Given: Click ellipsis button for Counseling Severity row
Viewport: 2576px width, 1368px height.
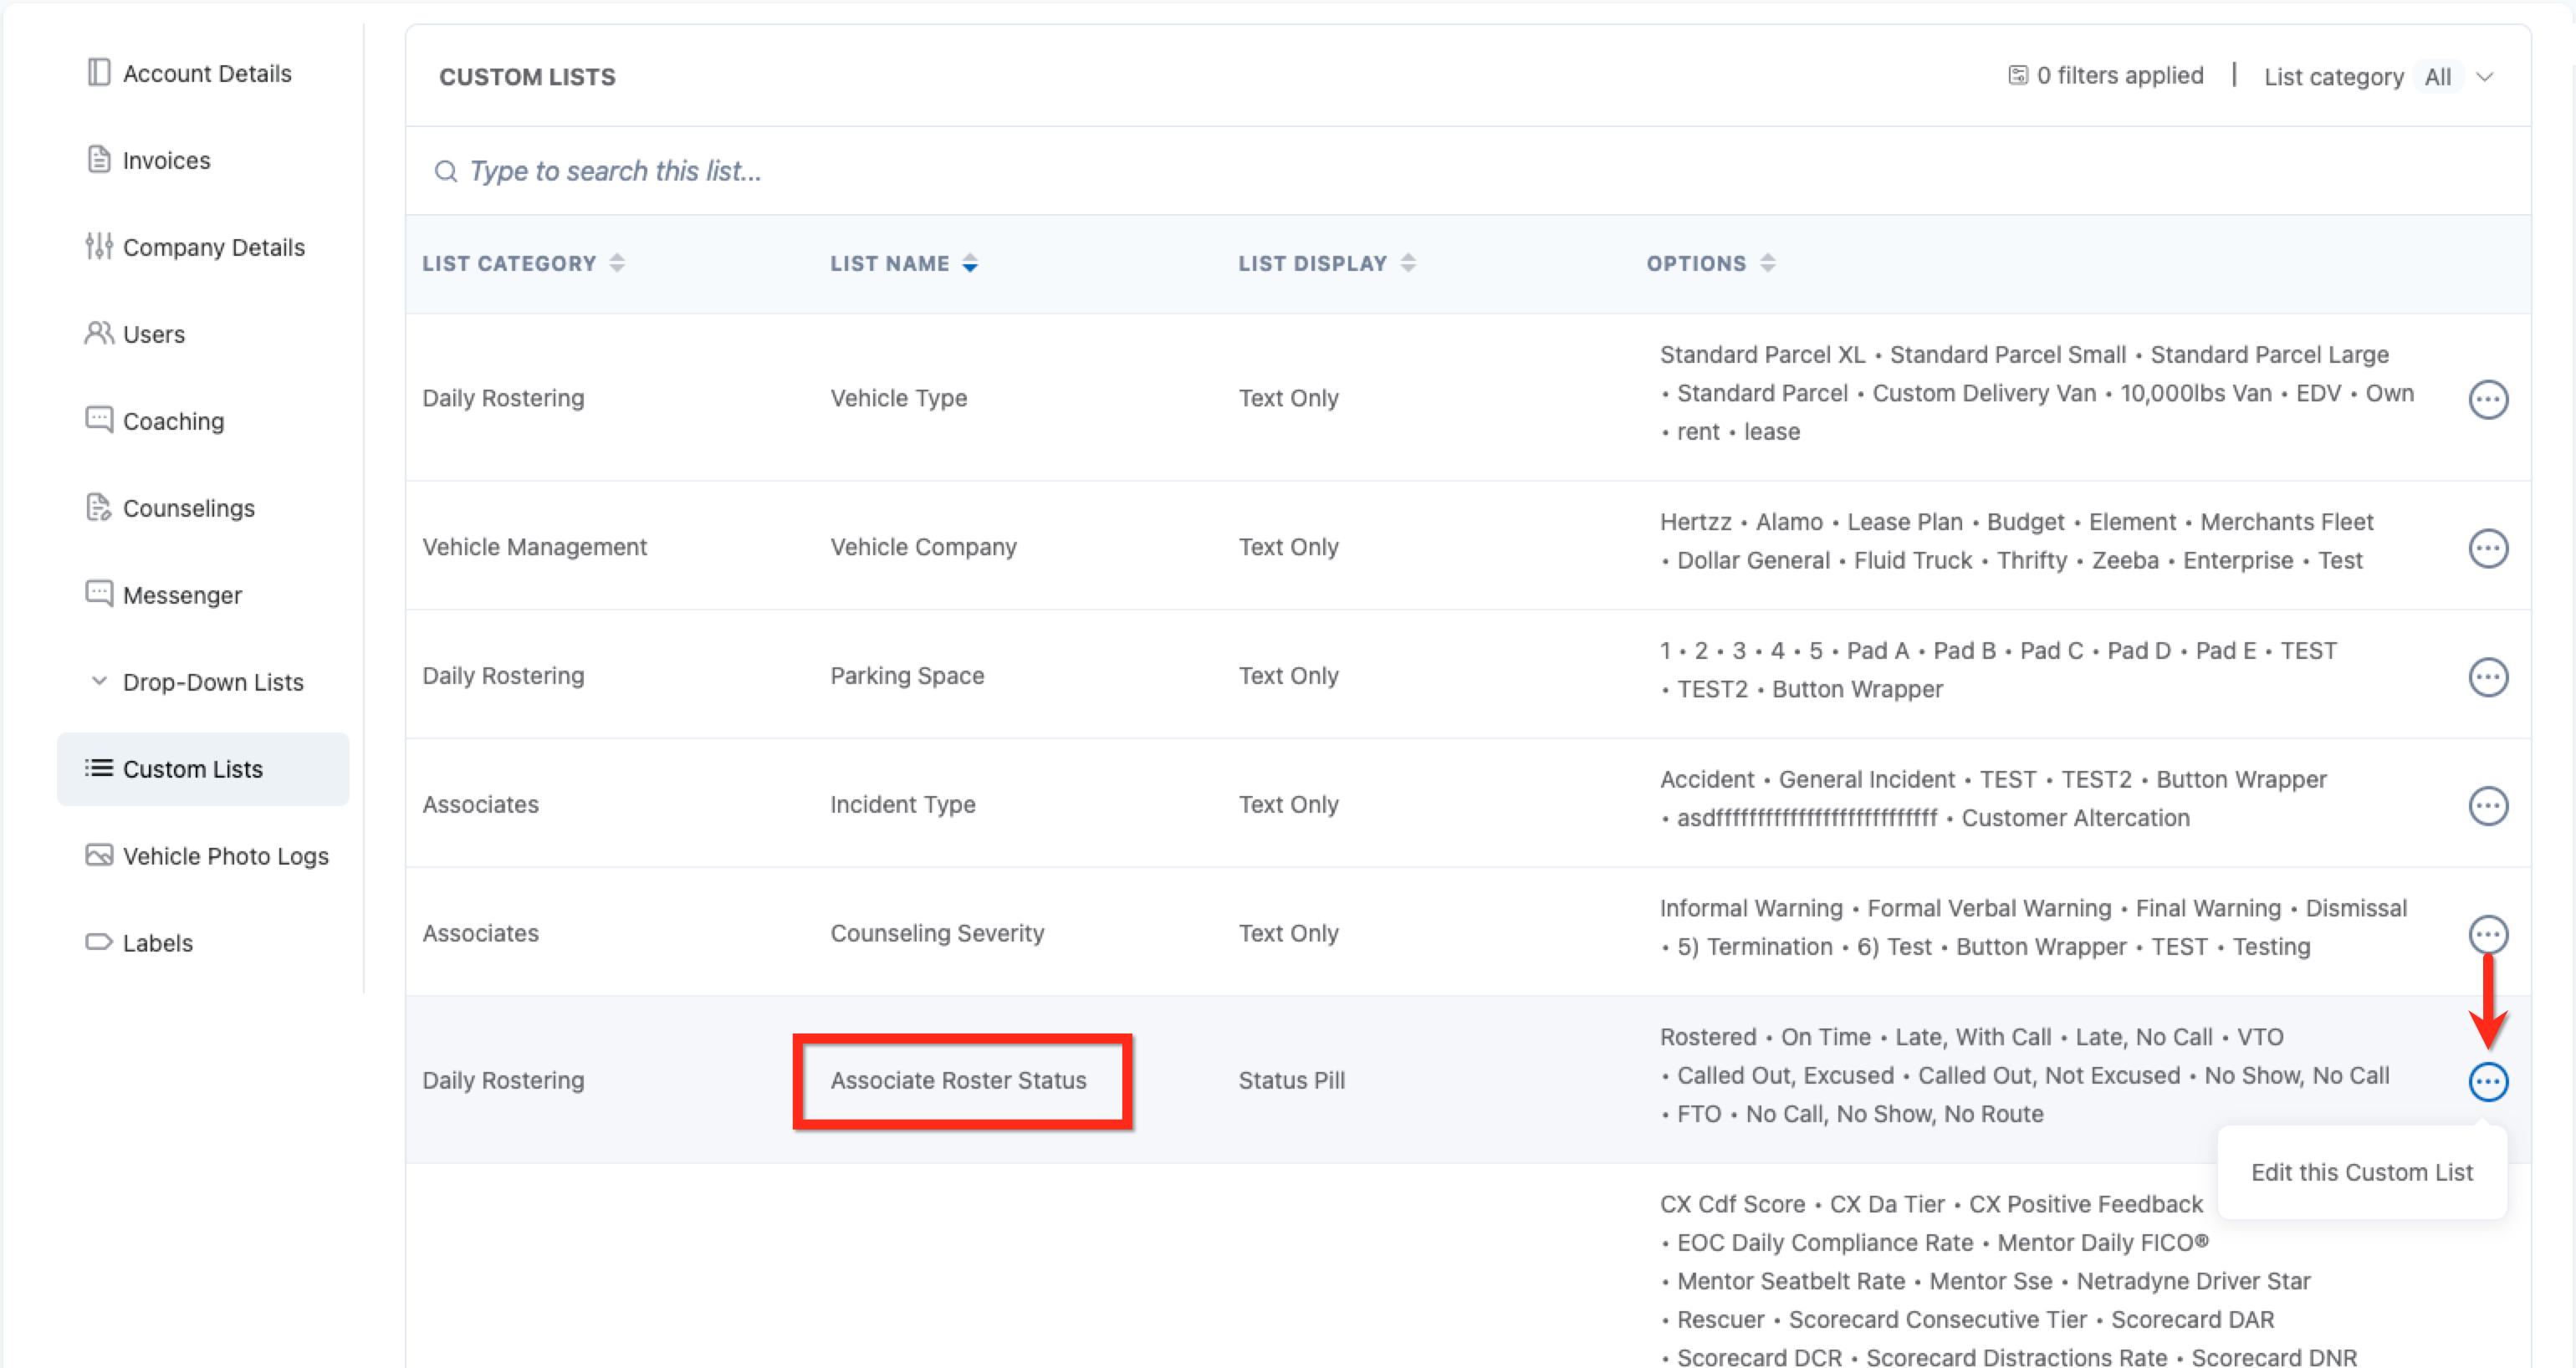Looking at the screenshot, I should point(2487,934).
